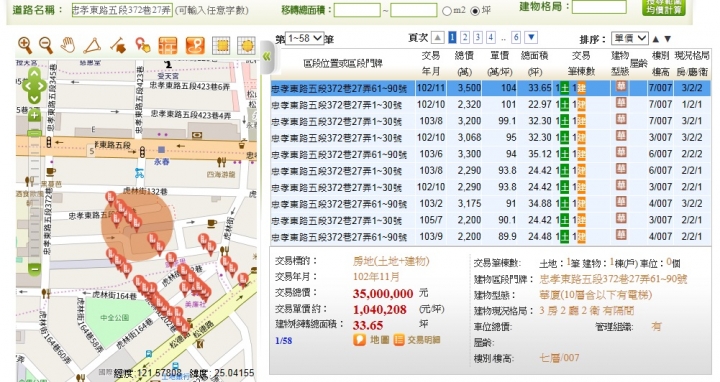
Task: Focus the maximum transfer area field
Action: 413,10
